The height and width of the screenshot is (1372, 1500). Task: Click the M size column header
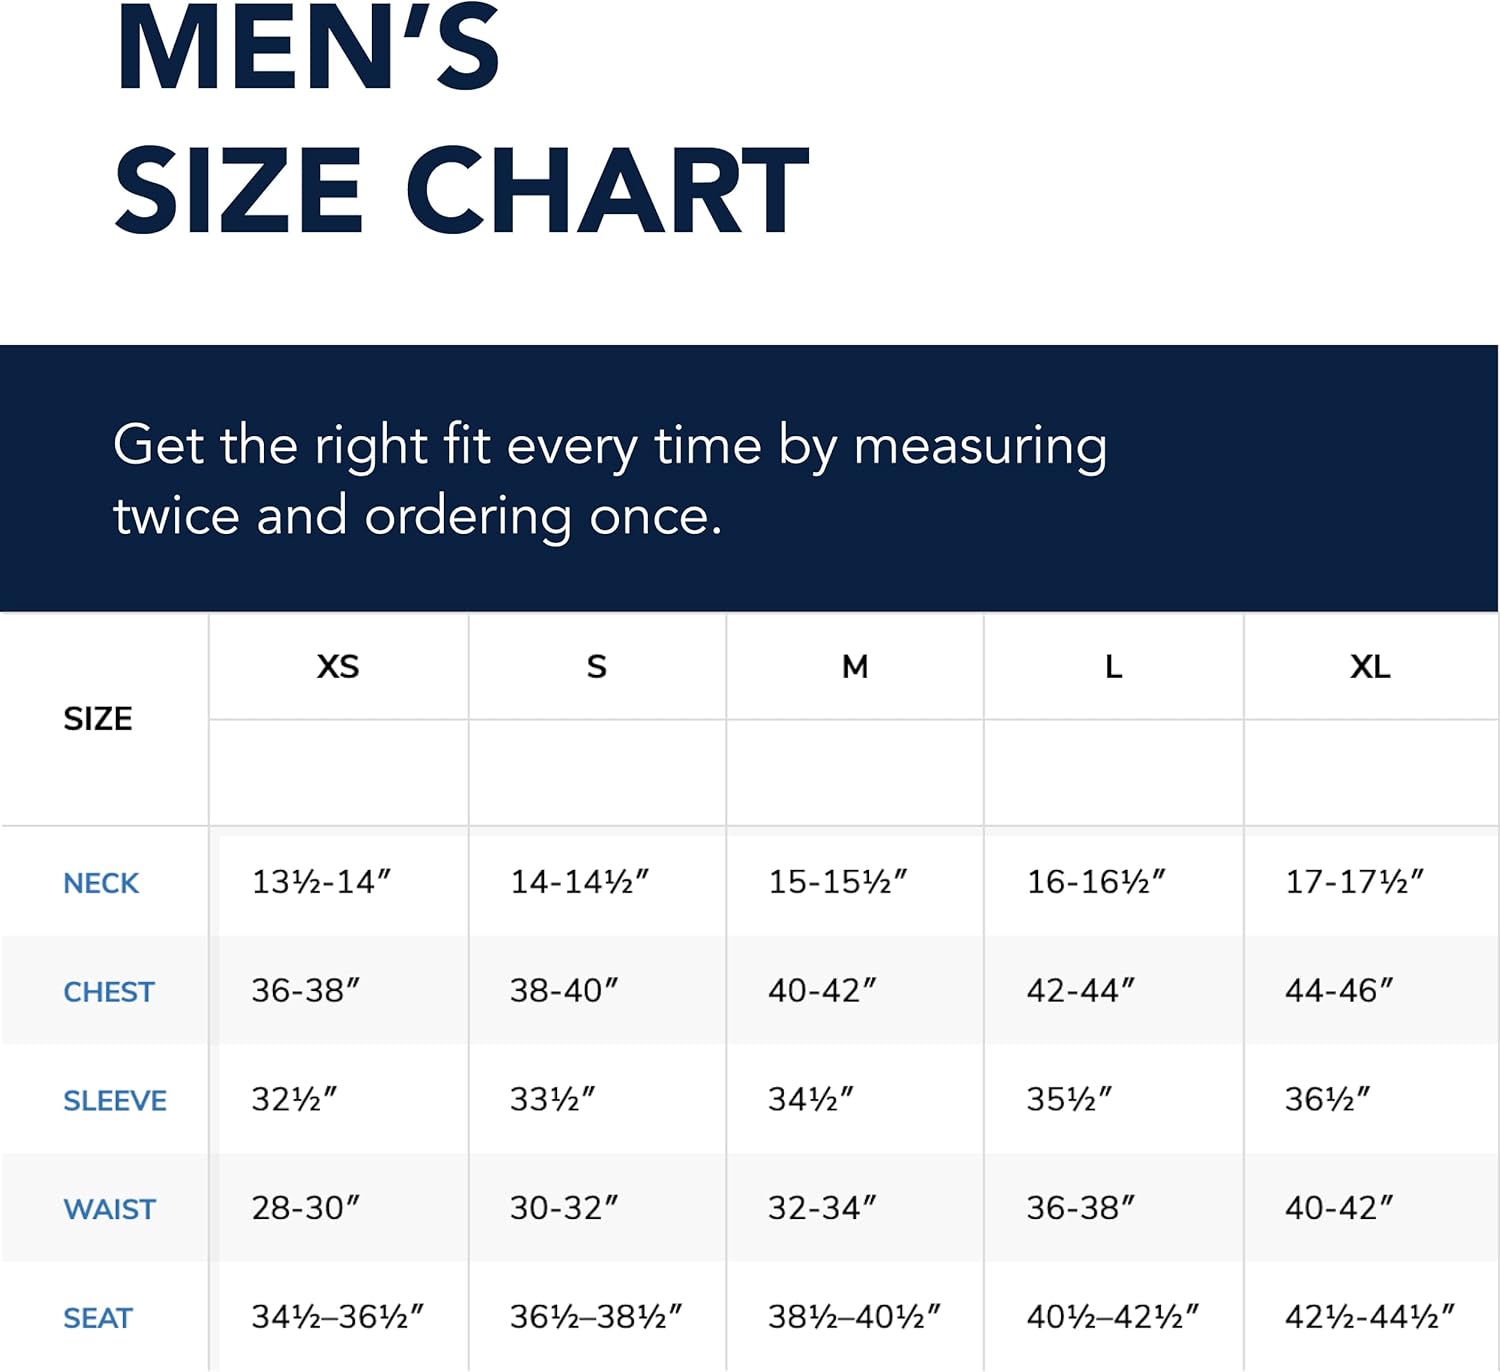click(x=855, y=667)
